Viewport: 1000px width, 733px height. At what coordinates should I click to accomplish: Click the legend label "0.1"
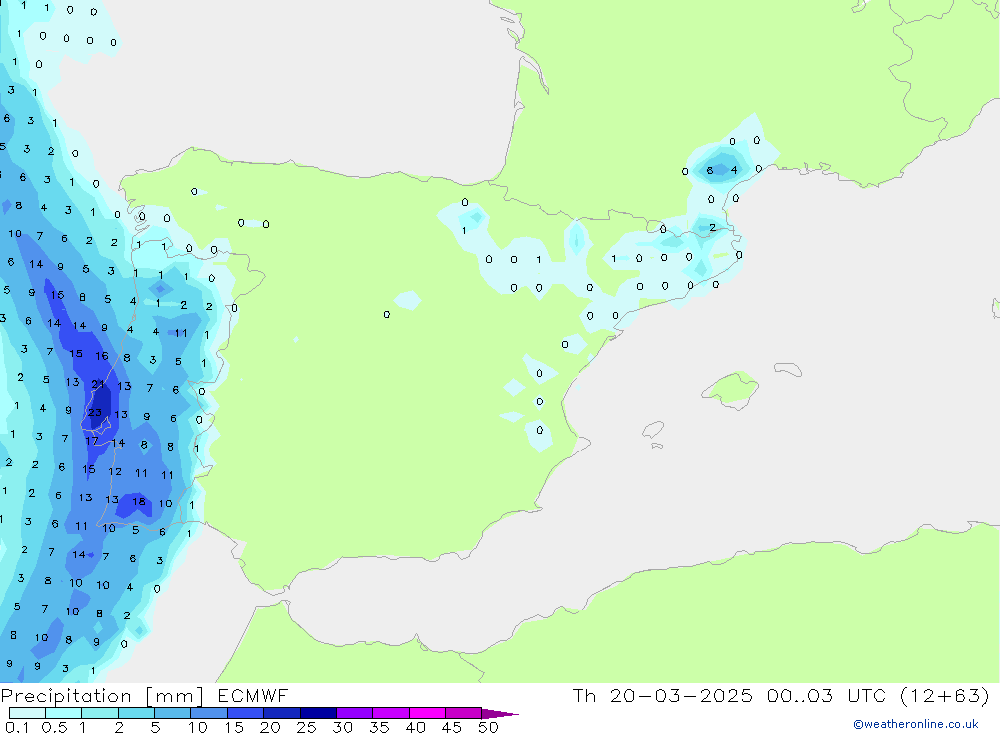pos(17,727)
